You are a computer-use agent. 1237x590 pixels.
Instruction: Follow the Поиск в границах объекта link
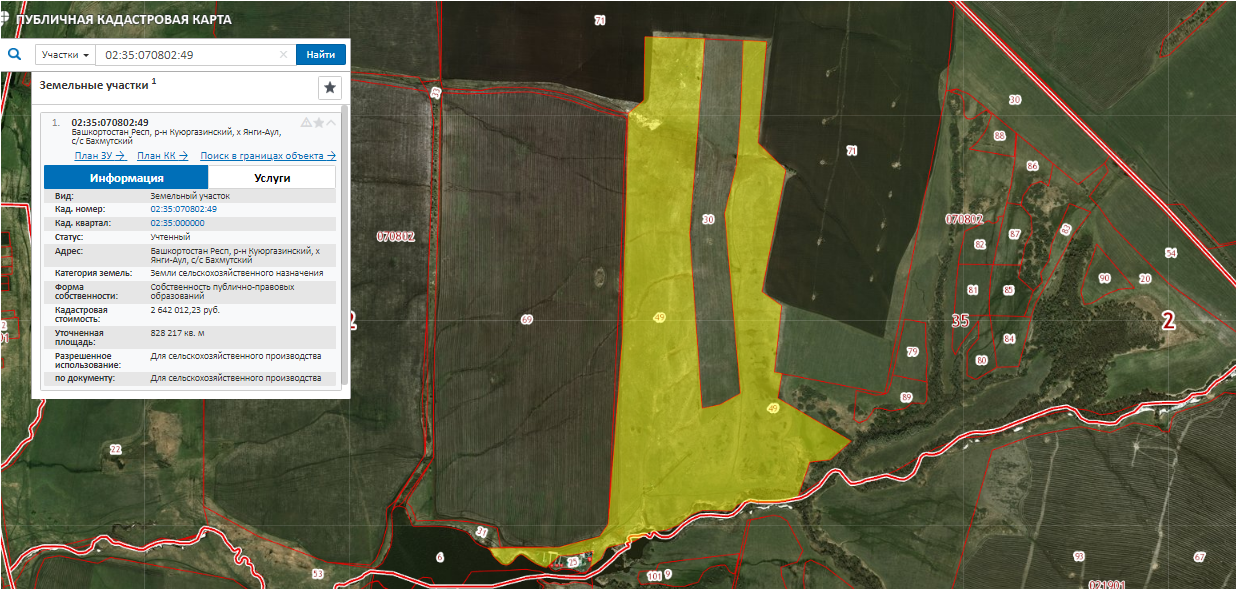click(267, 156)
